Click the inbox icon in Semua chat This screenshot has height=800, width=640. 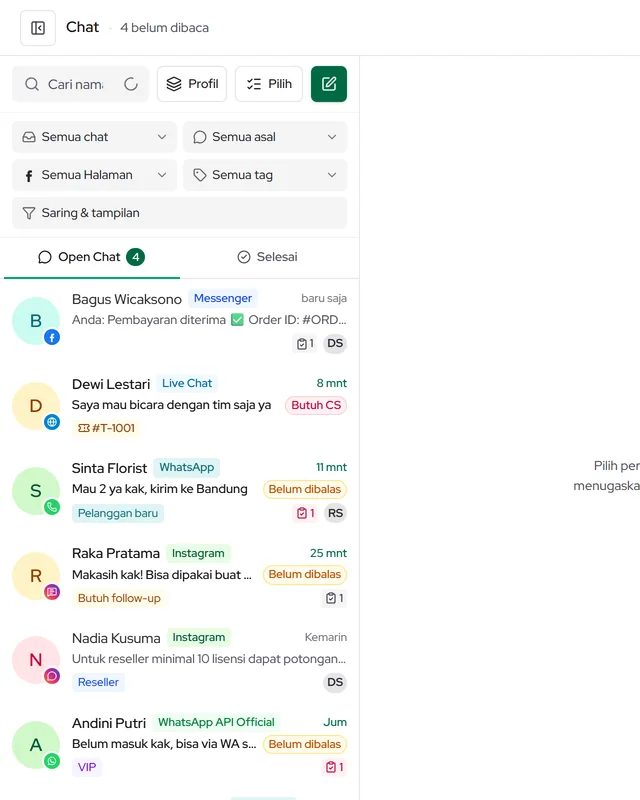[29, 137]
